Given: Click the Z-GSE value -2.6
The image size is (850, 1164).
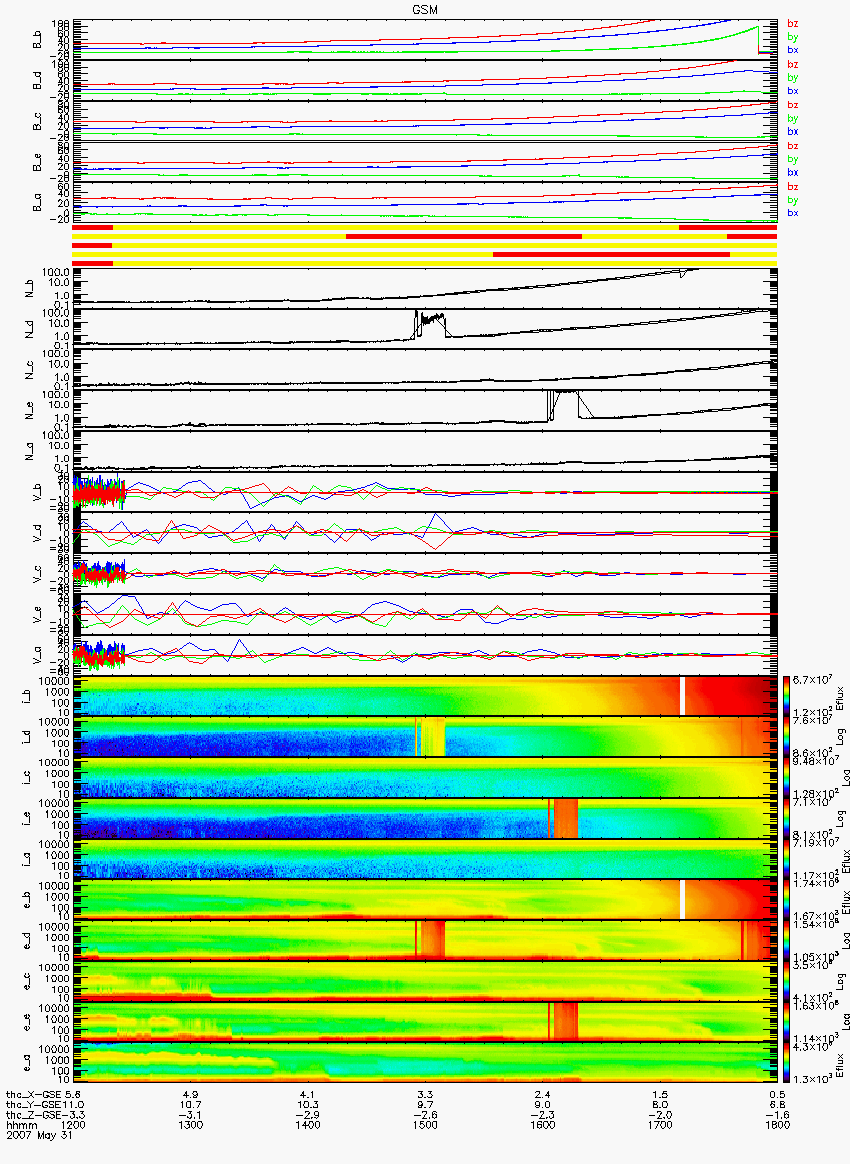Looking at the screenshot, I should point(425,1115).
